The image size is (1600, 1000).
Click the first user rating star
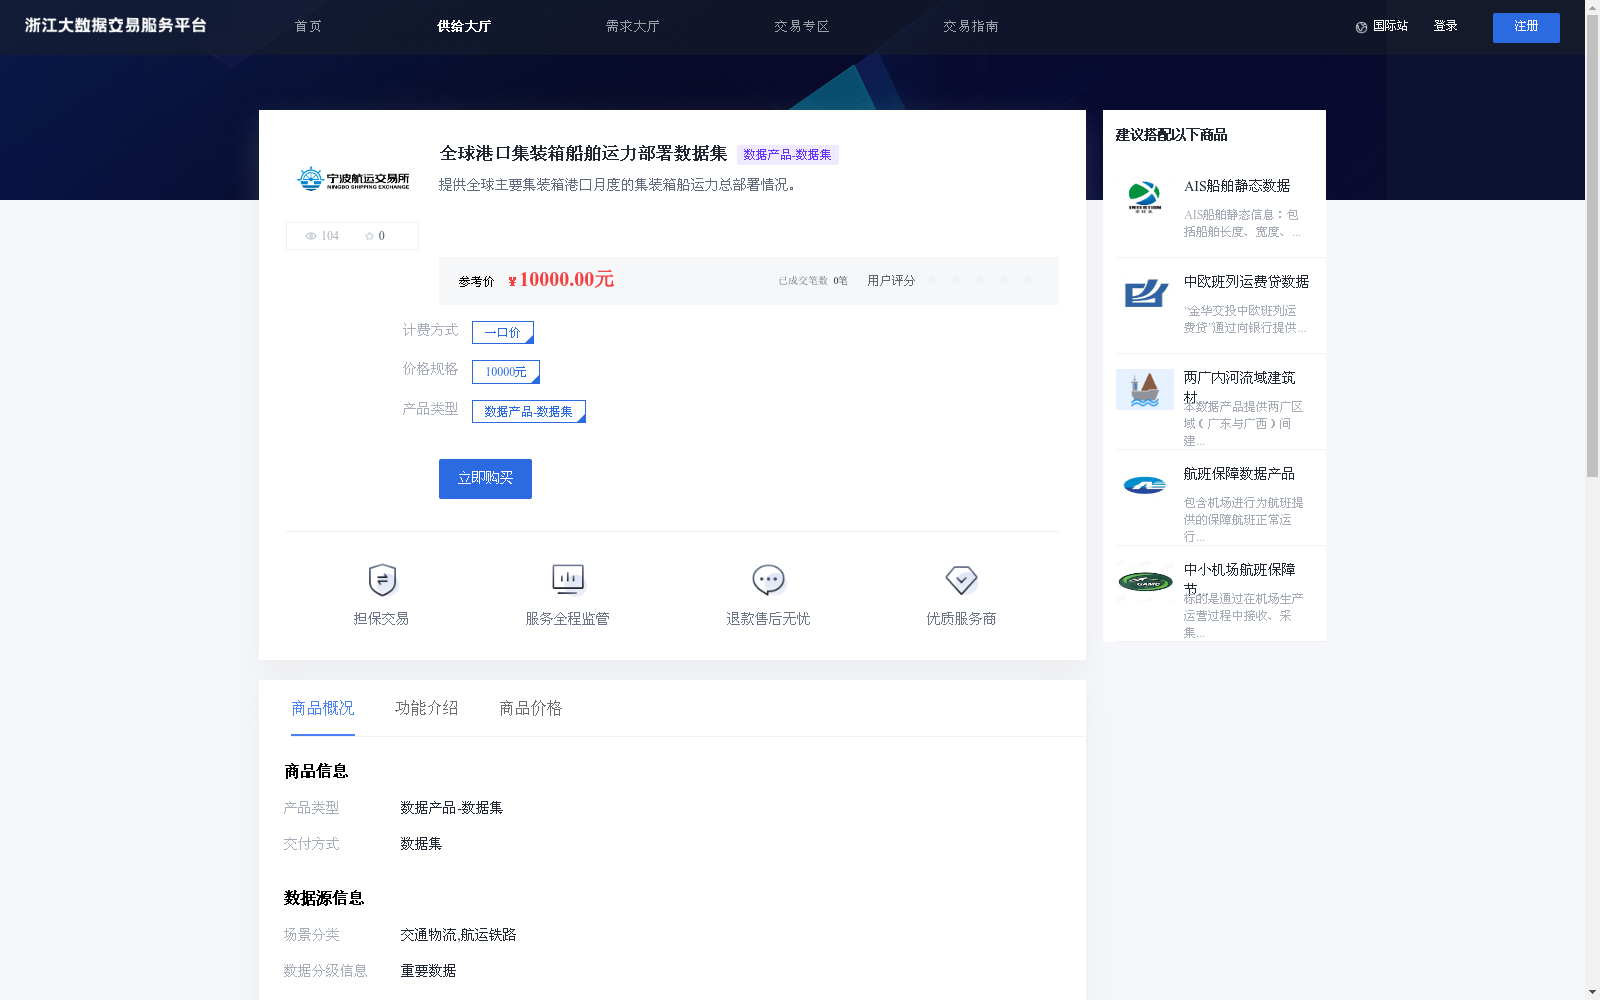tap(932, 280)
